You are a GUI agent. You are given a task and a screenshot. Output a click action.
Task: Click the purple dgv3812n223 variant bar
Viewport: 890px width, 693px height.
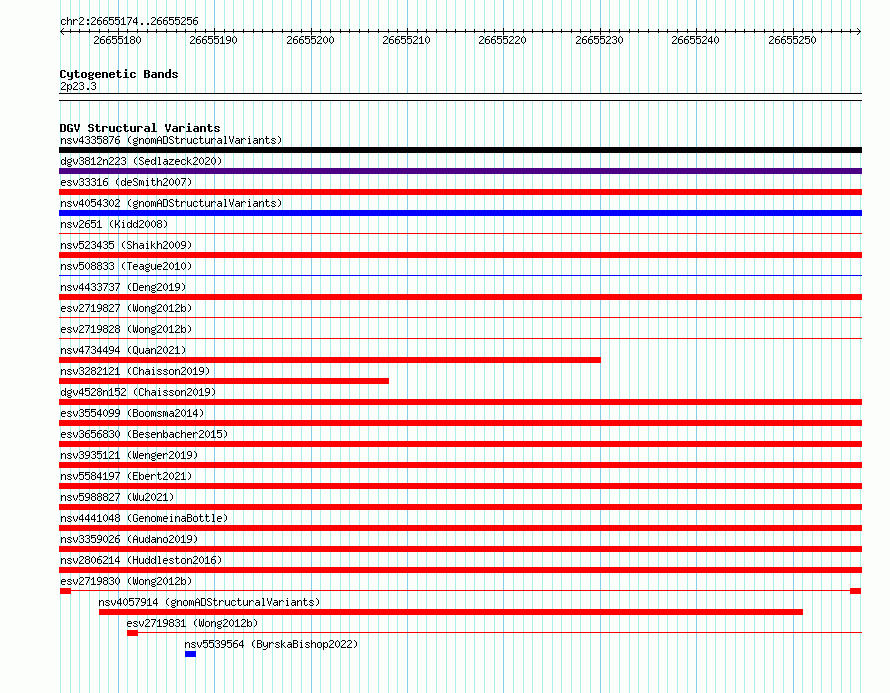click(460, 171)
